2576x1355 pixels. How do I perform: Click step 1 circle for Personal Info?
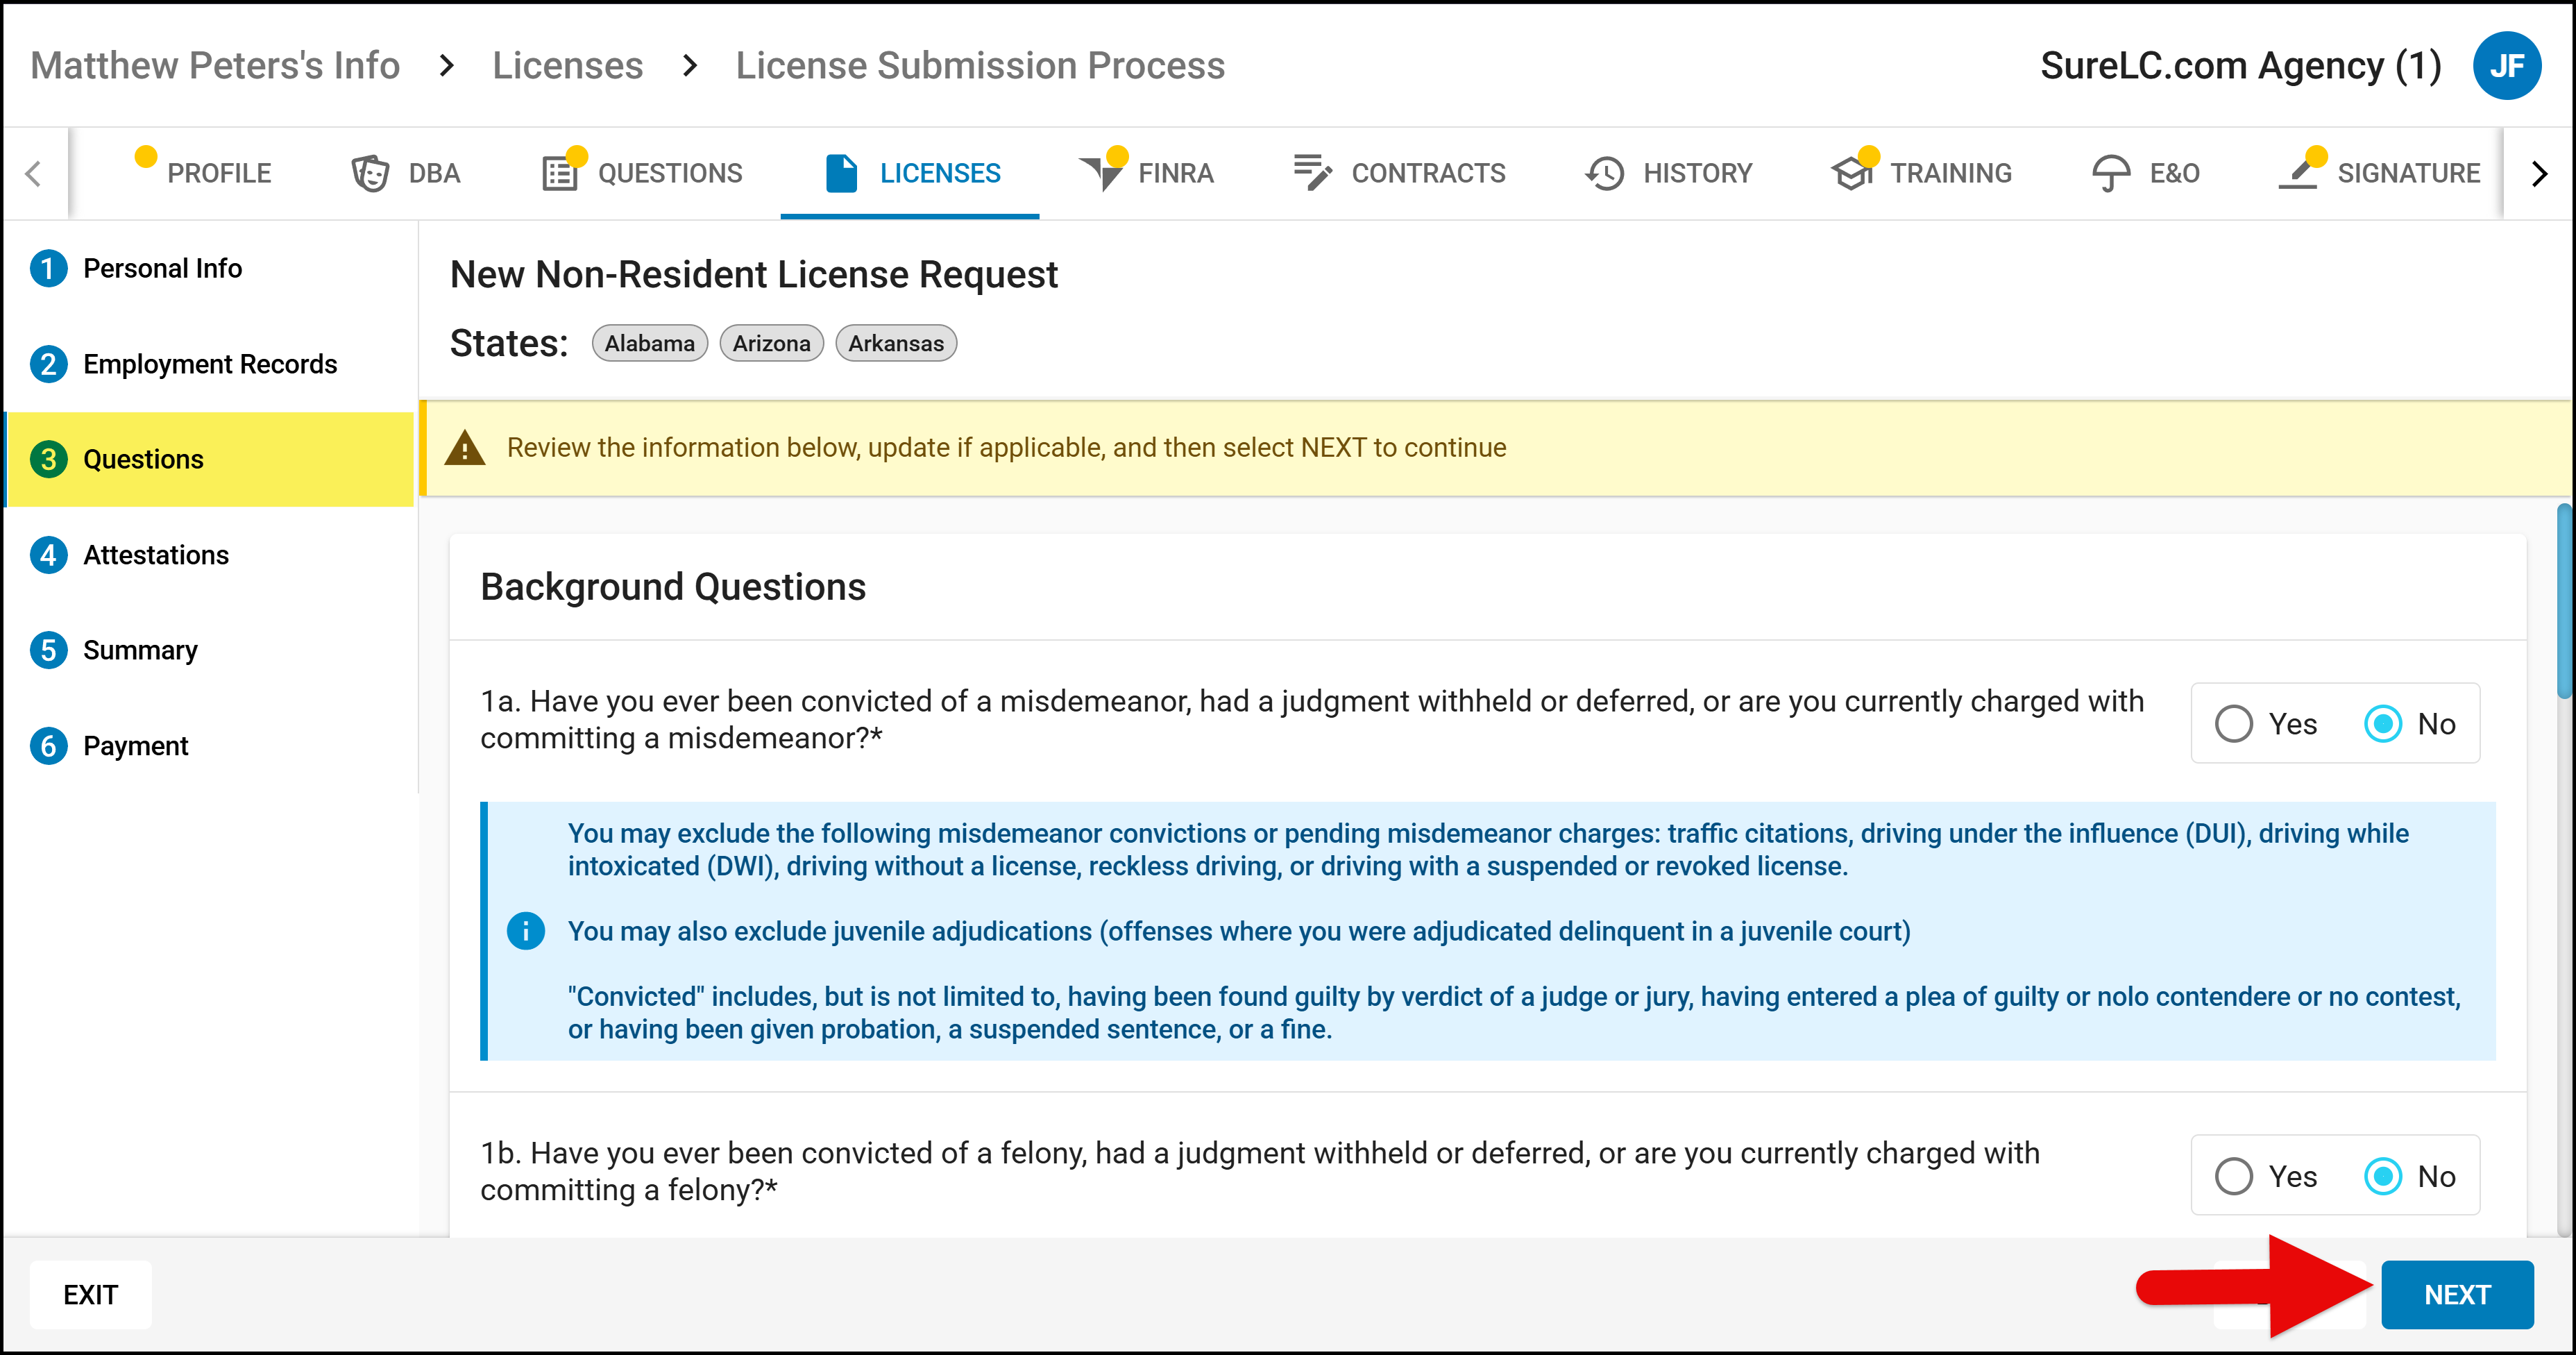[49, 268]
